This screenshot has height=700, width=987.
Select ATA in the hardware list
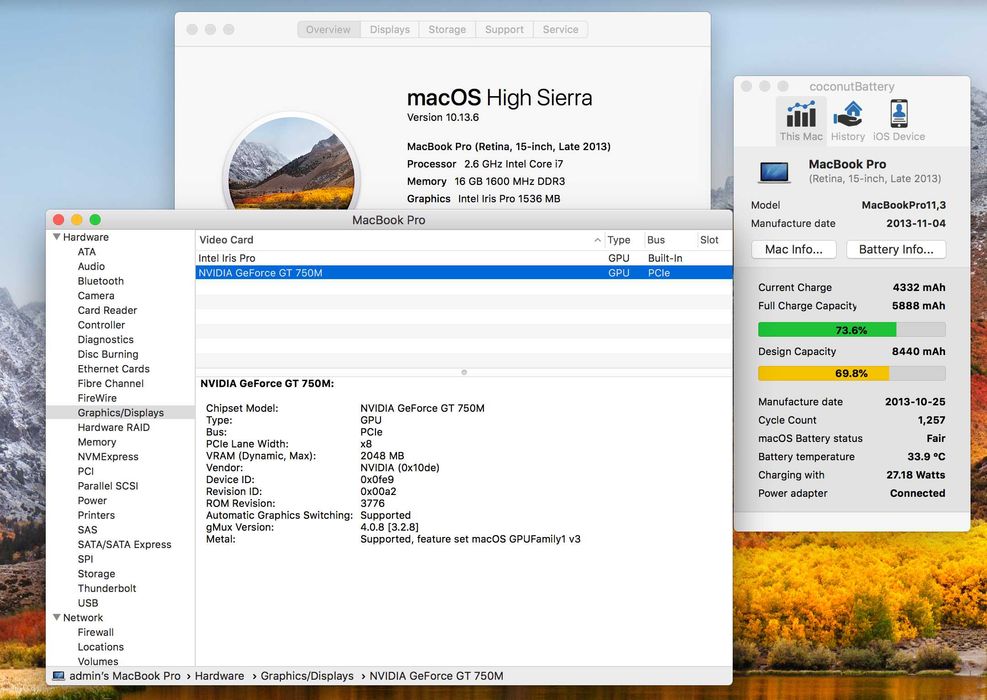[87, 252]
